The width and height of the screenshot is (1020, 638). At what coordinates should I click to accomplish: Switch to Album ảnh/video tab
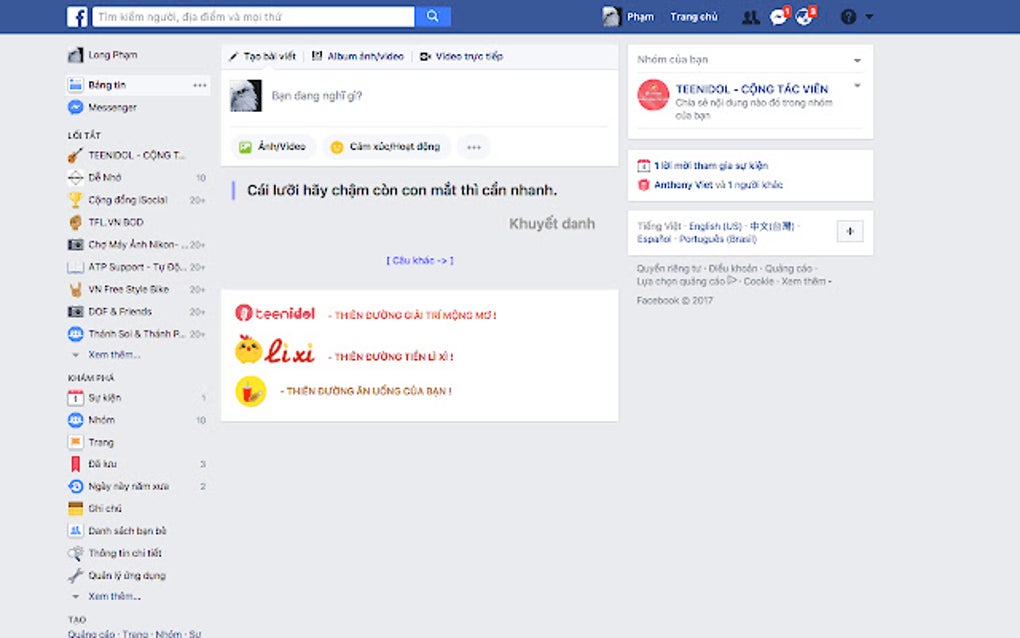363,56
